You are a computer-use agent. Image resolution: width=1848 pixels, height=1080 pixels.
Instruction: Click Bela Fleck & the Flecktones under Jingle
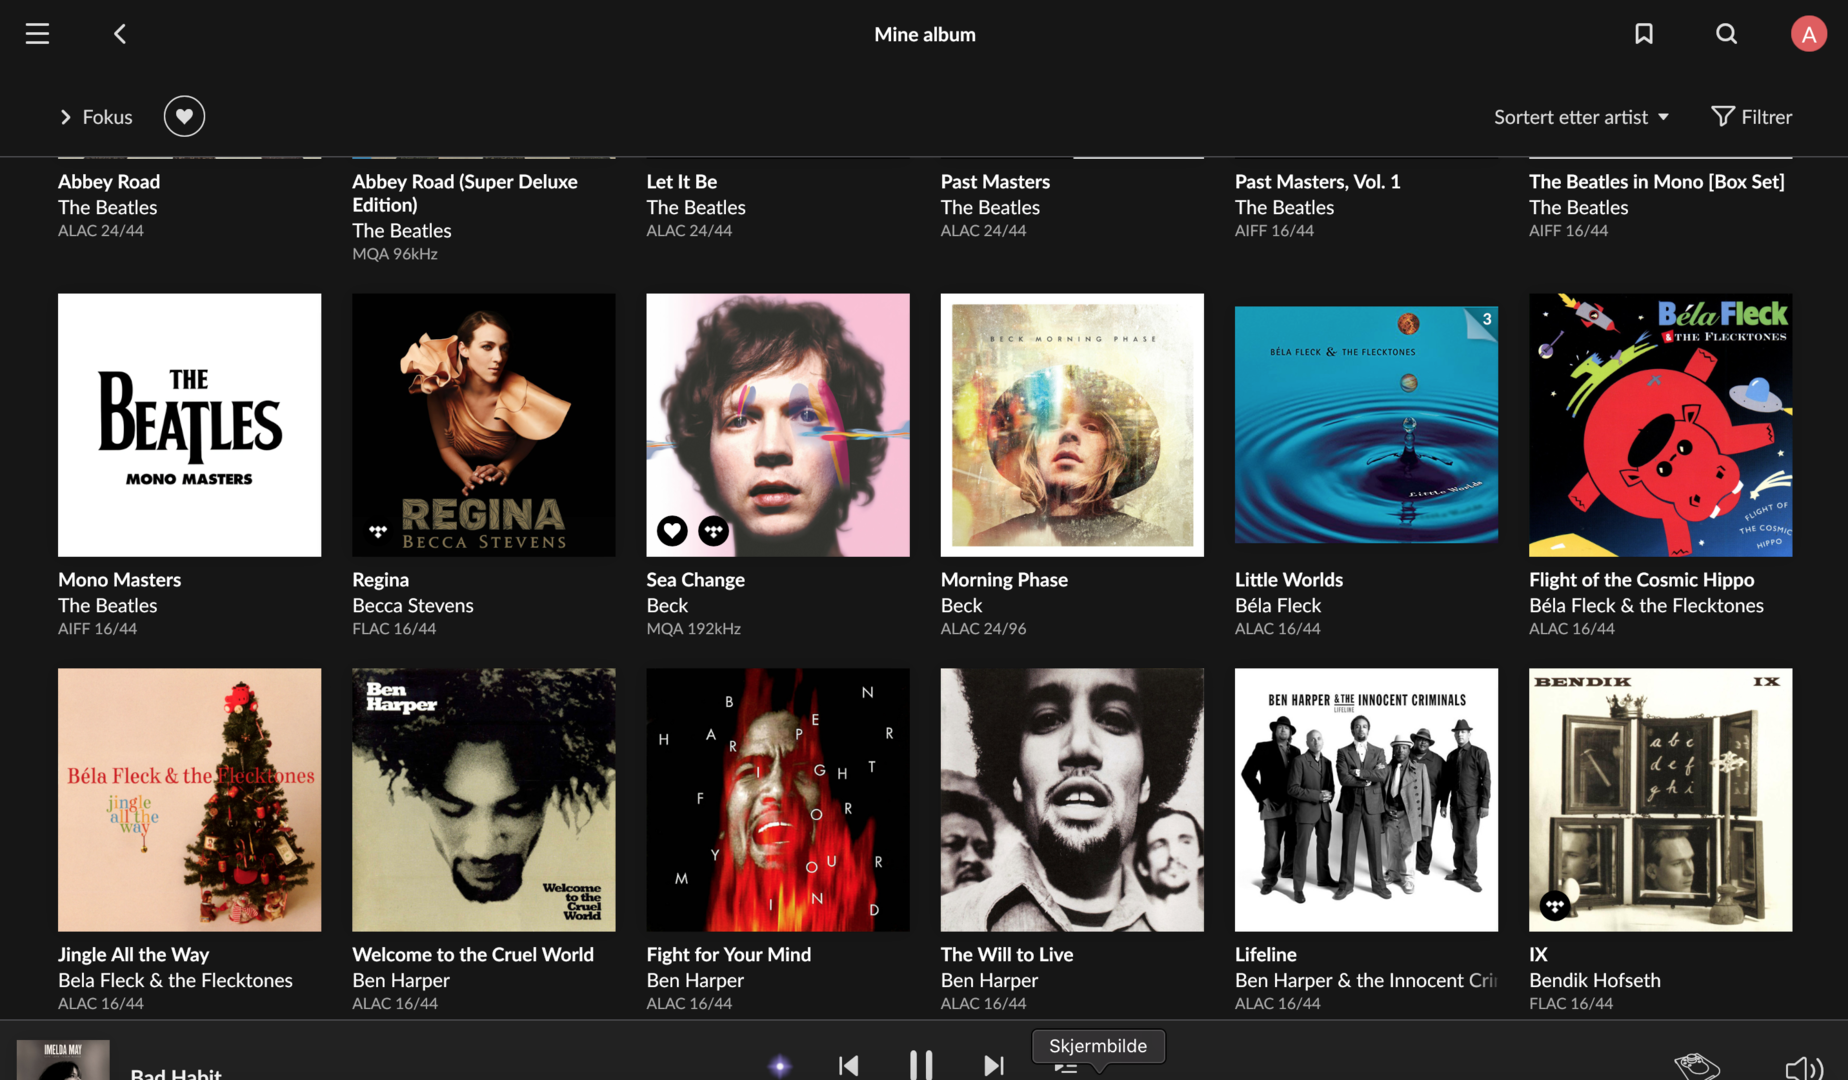(x=175, y=981)
